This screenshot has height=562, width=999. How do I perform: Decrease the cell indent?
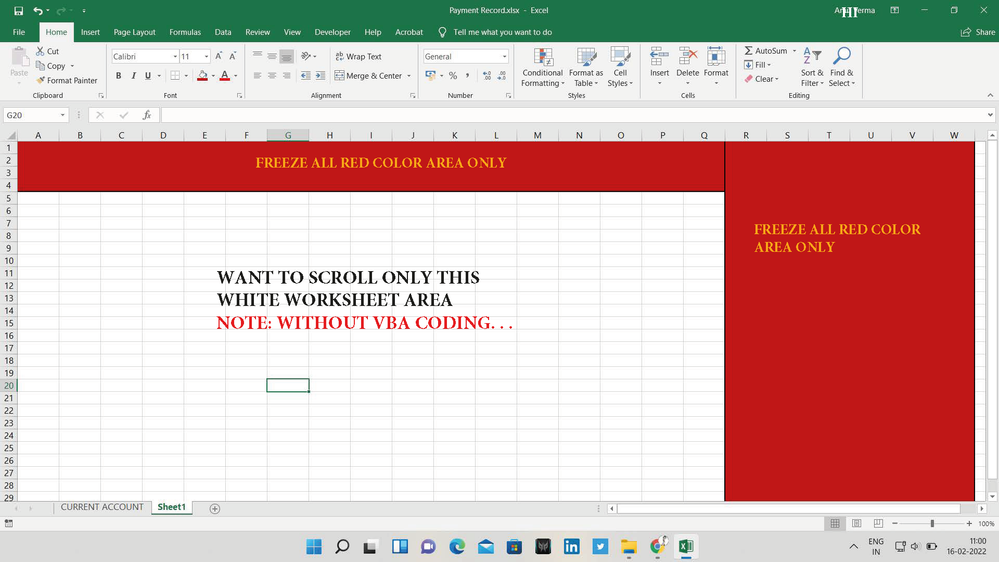306,75
